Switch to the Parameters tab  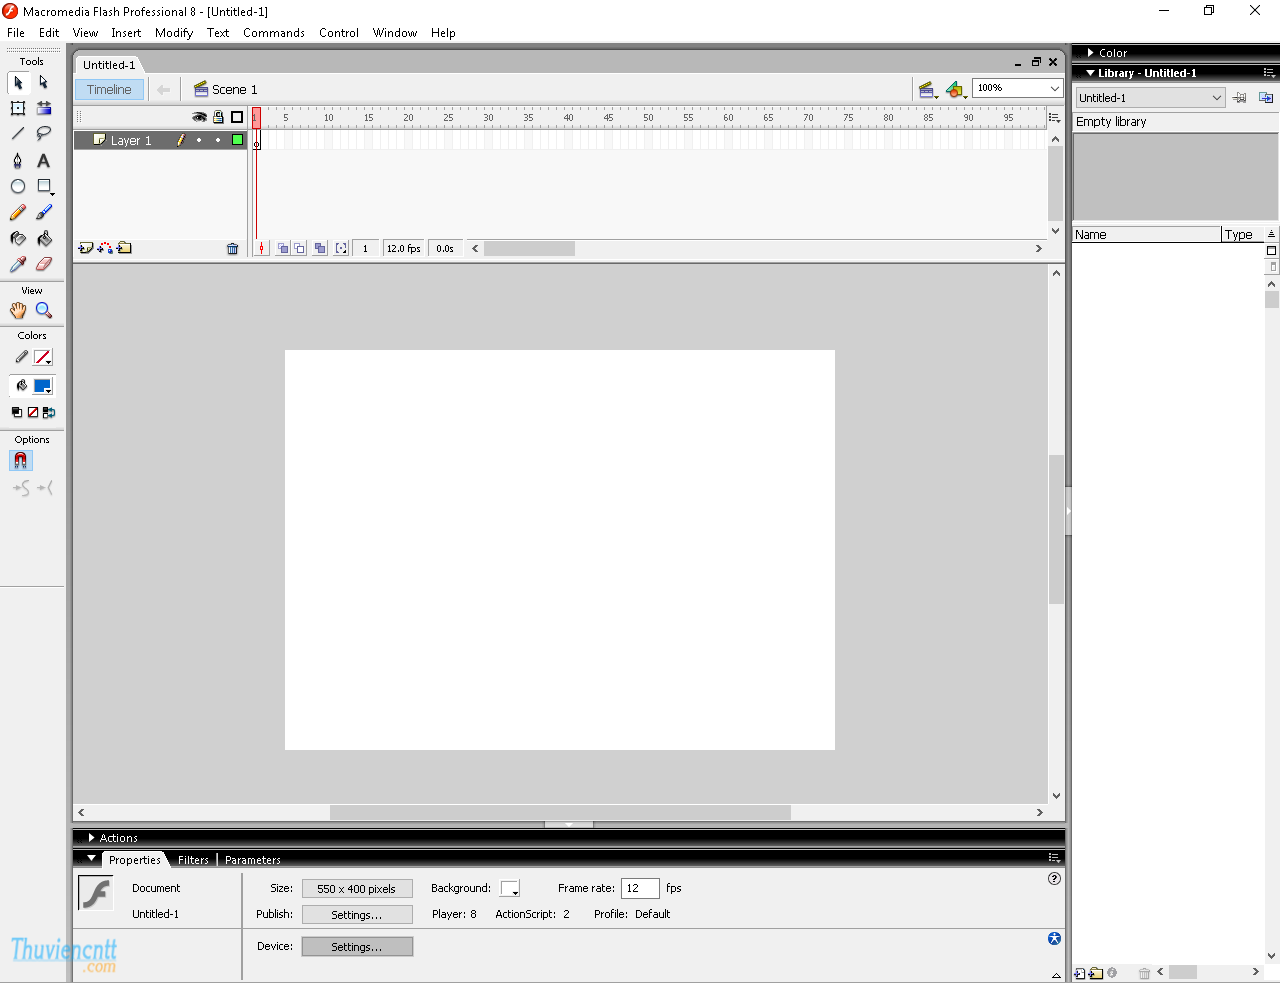(x=253, y=860)
